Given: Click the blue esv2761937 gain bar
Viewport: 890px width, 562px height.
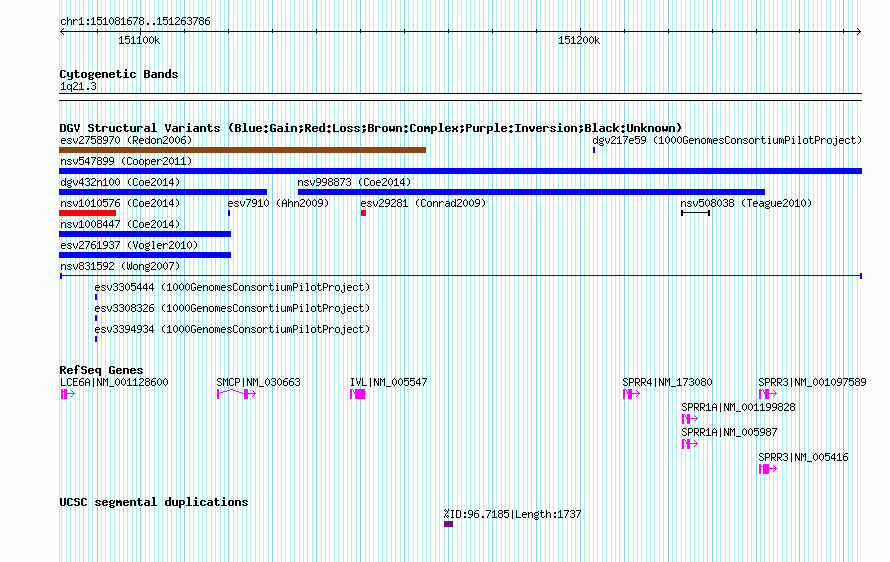Looking at the screenshot, I should pyautogui.click(x=145, y=255).
